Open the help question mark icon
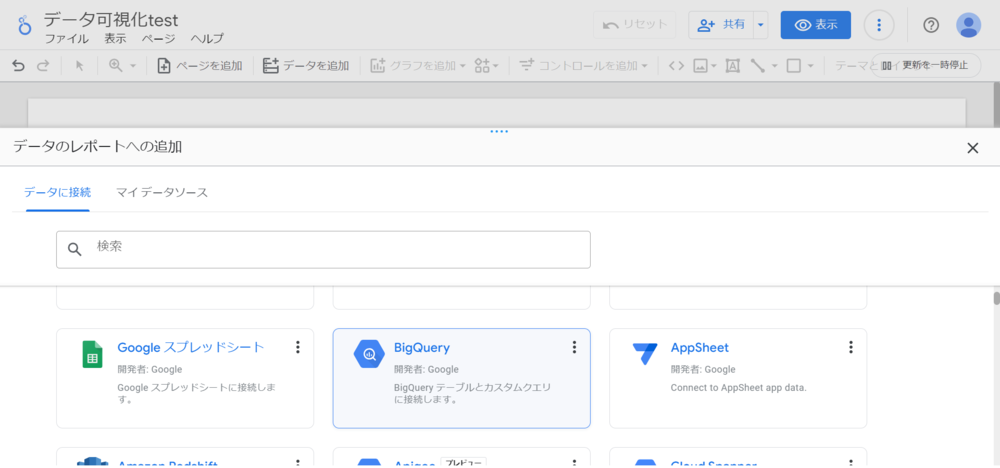Screen dimensions: 1000x468 tap(931, 25)
